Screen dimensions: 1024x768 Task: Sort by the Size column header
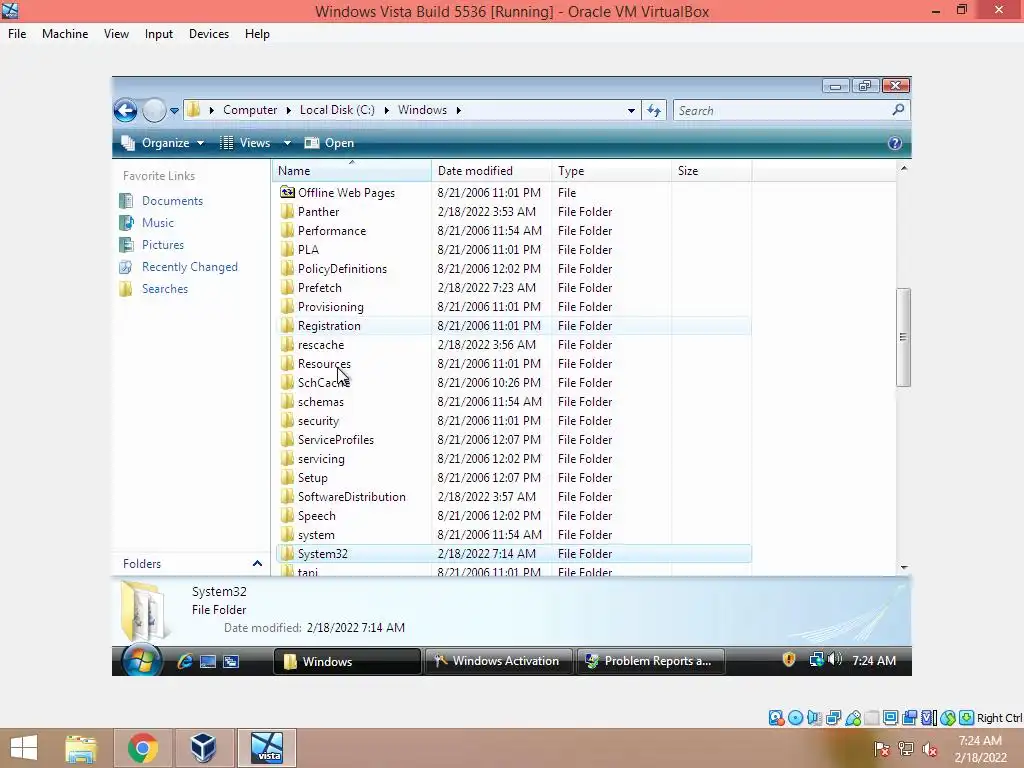[711, 170]
